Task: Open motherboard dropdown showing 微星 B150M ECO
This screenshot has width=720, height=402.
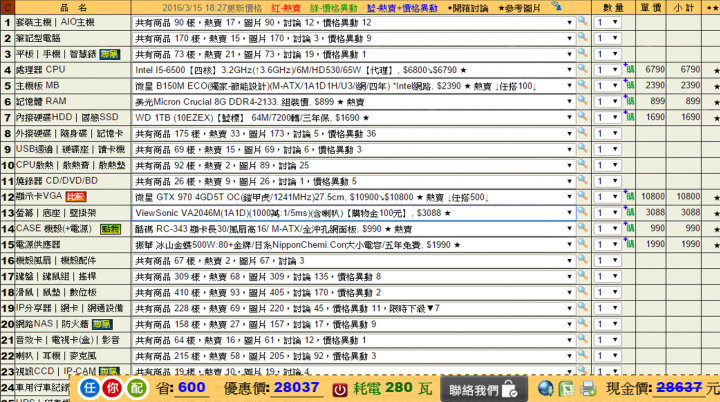Action: [354, 86]
